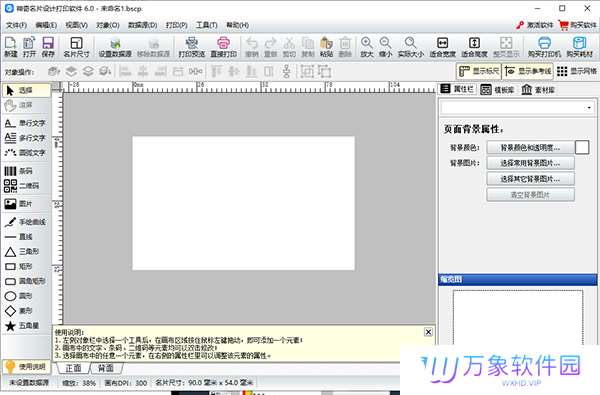Click the 保存 (Save) toolbar icon
The width and height of the screenshot is (600, 395).
48,47
